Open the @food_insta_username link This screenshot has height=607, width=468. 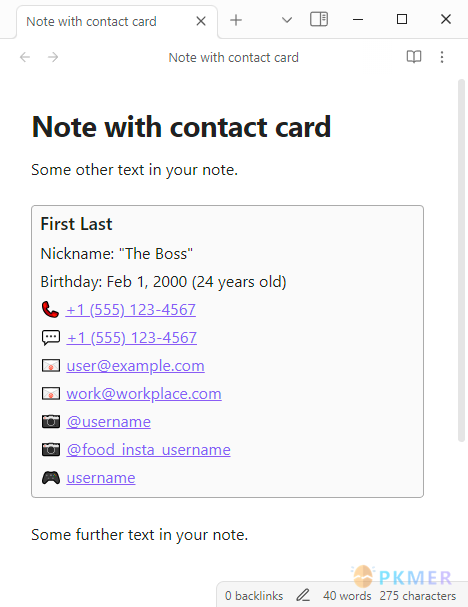[148, 450]
